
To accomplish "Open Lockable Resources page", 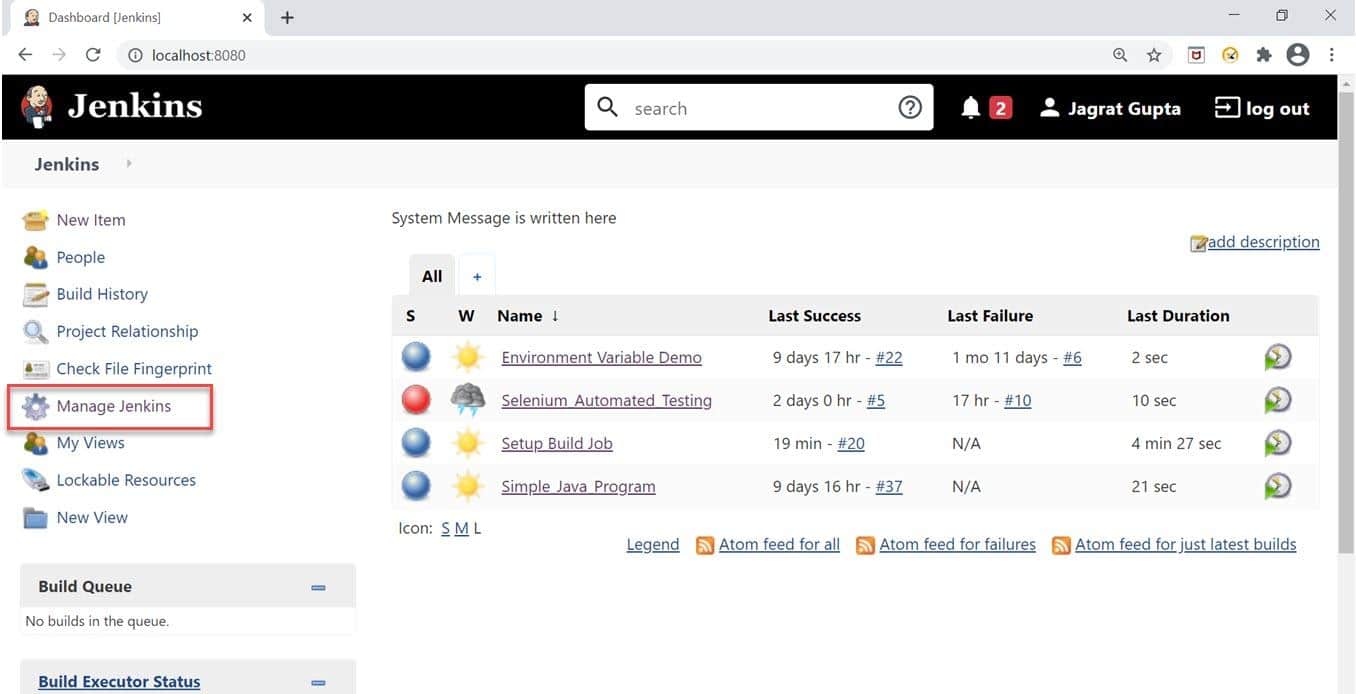I will coord(125,480).
